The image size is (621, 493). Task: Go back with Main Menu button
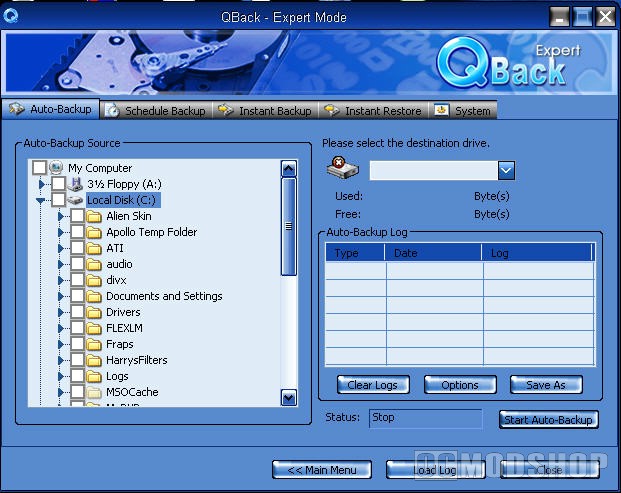[322, 470]
